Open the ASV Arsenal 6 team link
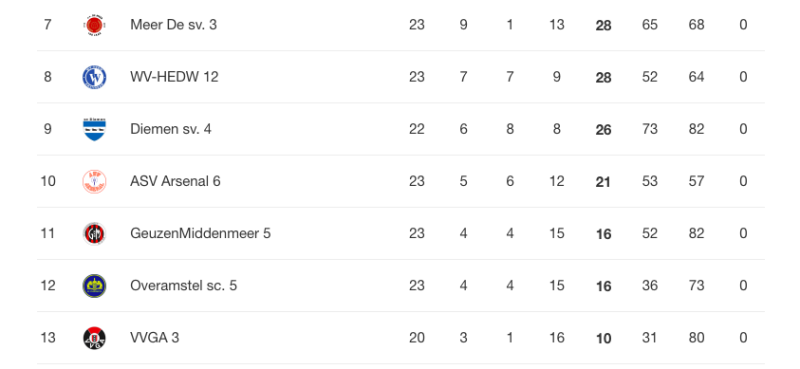Image resolution: width=800 pixels, height=369 pixels. pyautogui.click(x=176, y=181)
